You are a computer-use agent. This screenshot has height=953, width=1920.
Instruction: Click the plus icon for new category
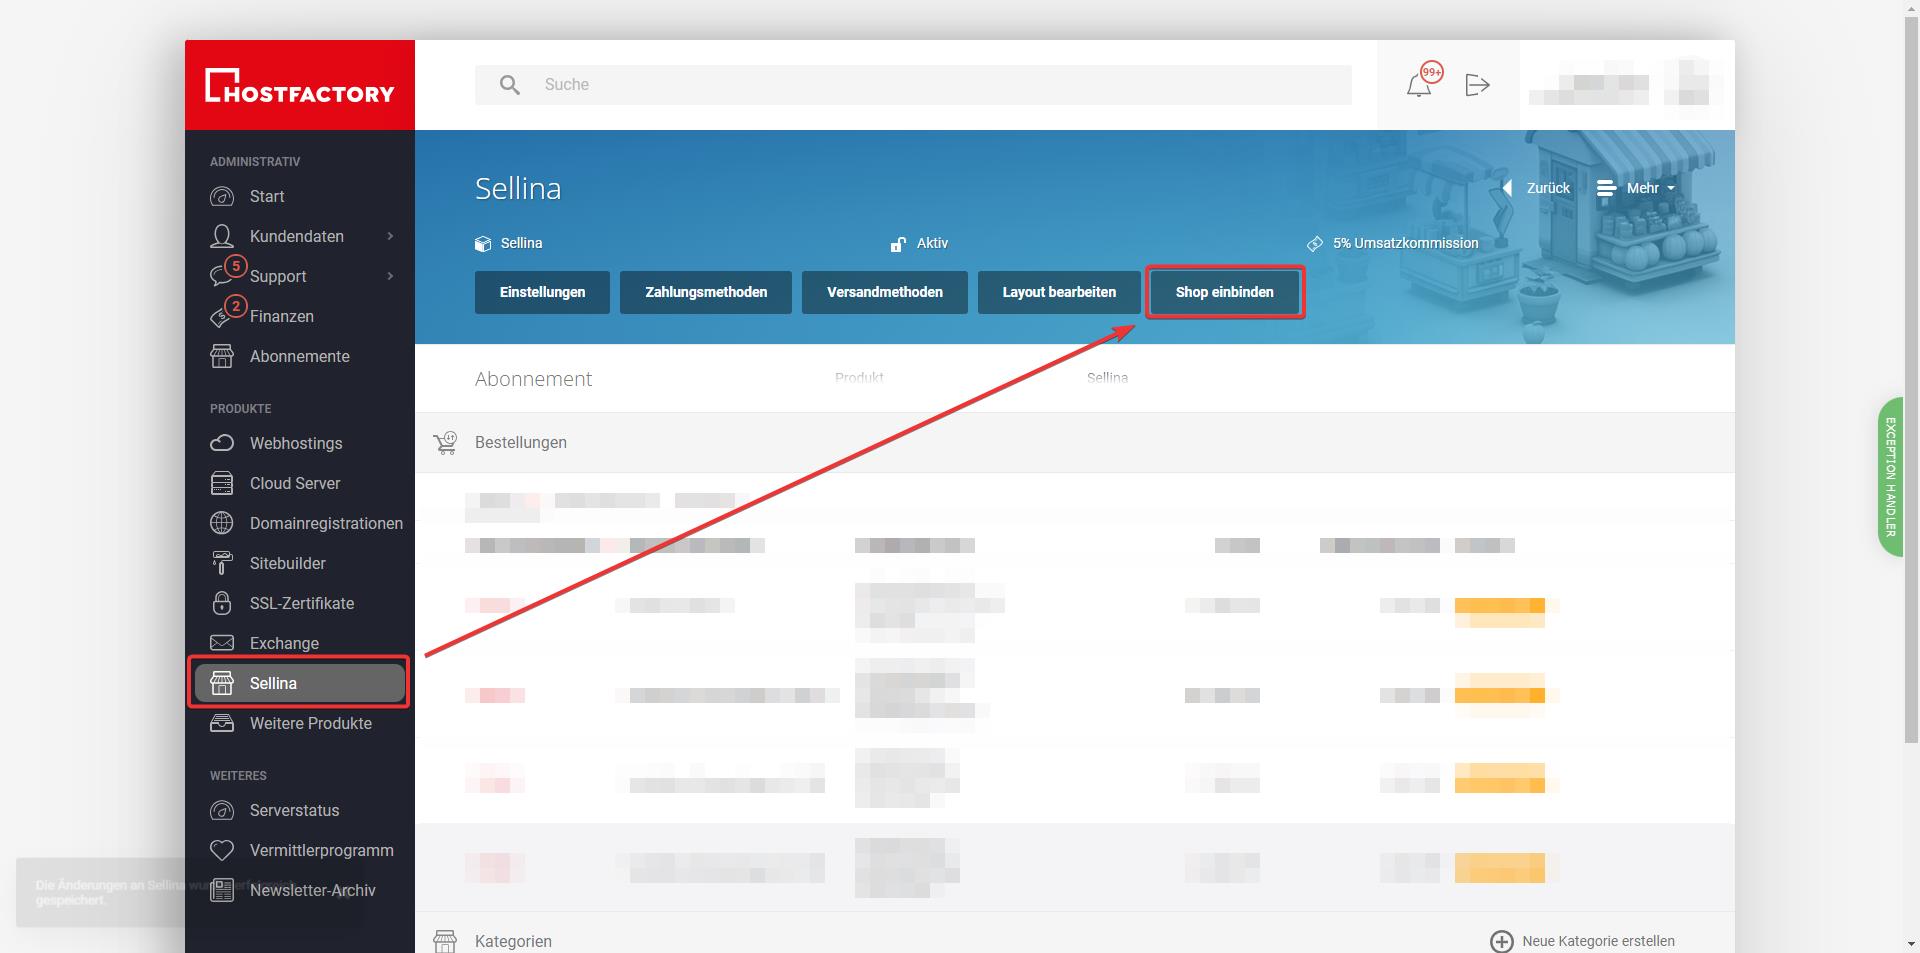click(x=1502, y=941)
